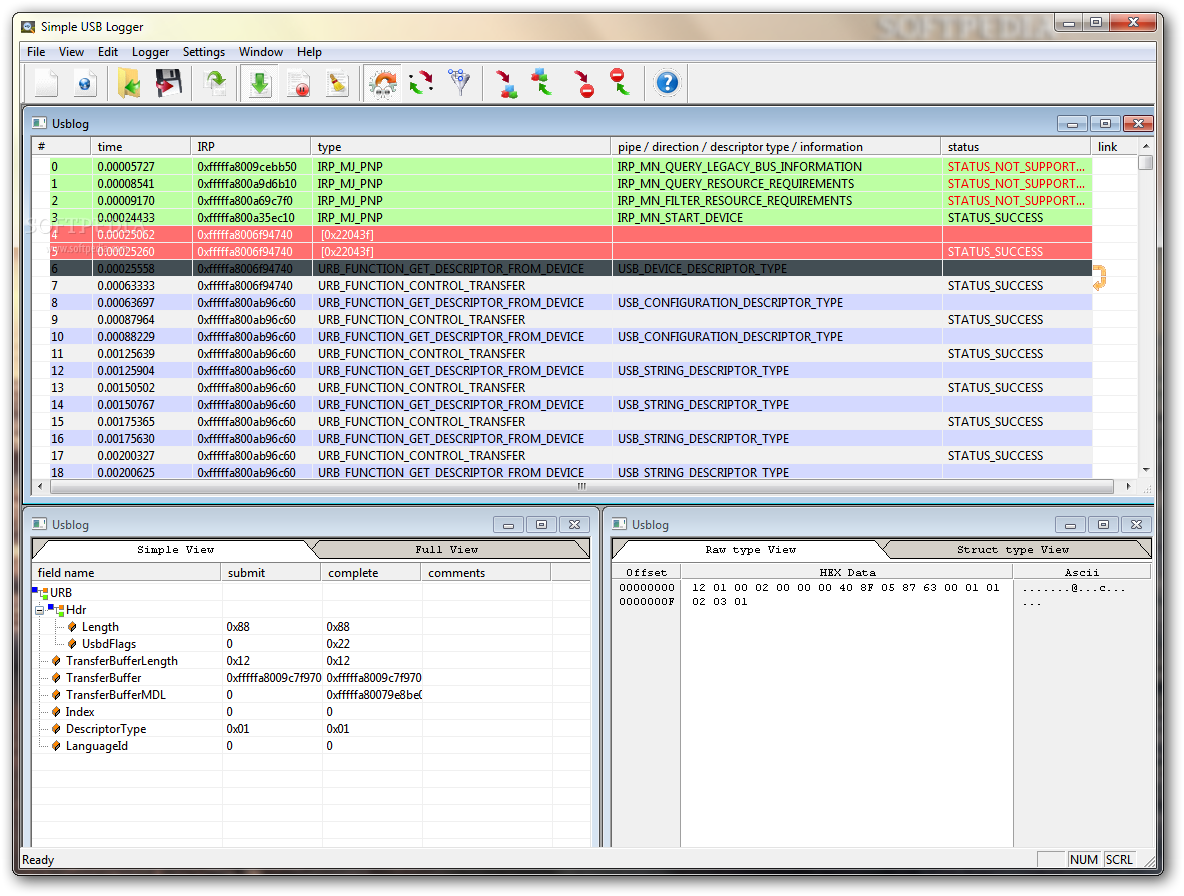Clear the log using broom icon
Screen dimensions: 1184x896
(338, 83)
